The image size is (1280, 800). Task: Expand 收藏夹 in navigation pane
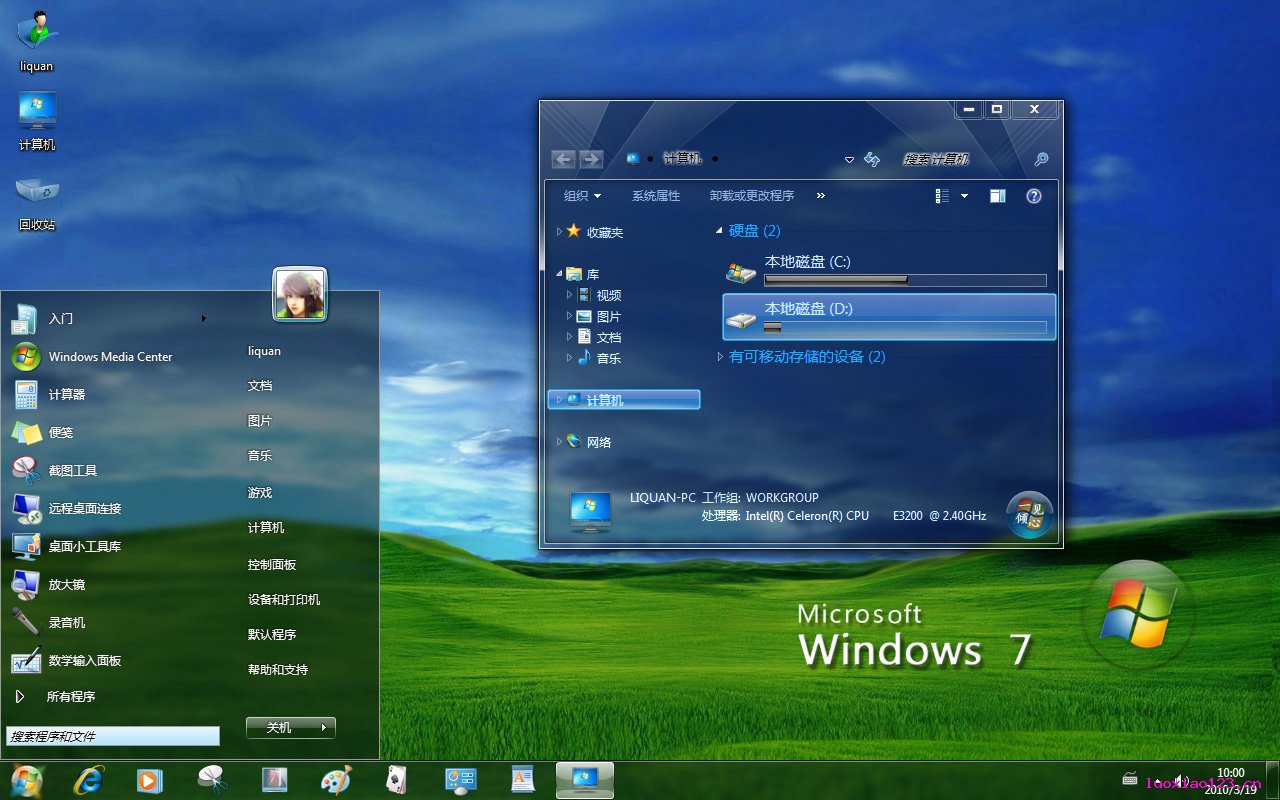[559, 231]
